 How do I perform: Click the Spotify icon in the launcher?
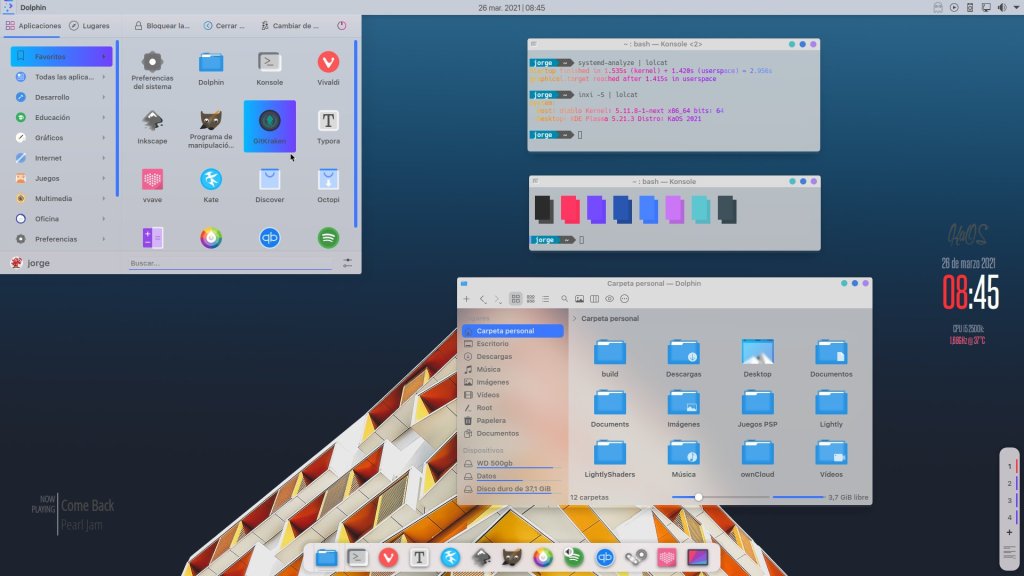tap(328, 238)
